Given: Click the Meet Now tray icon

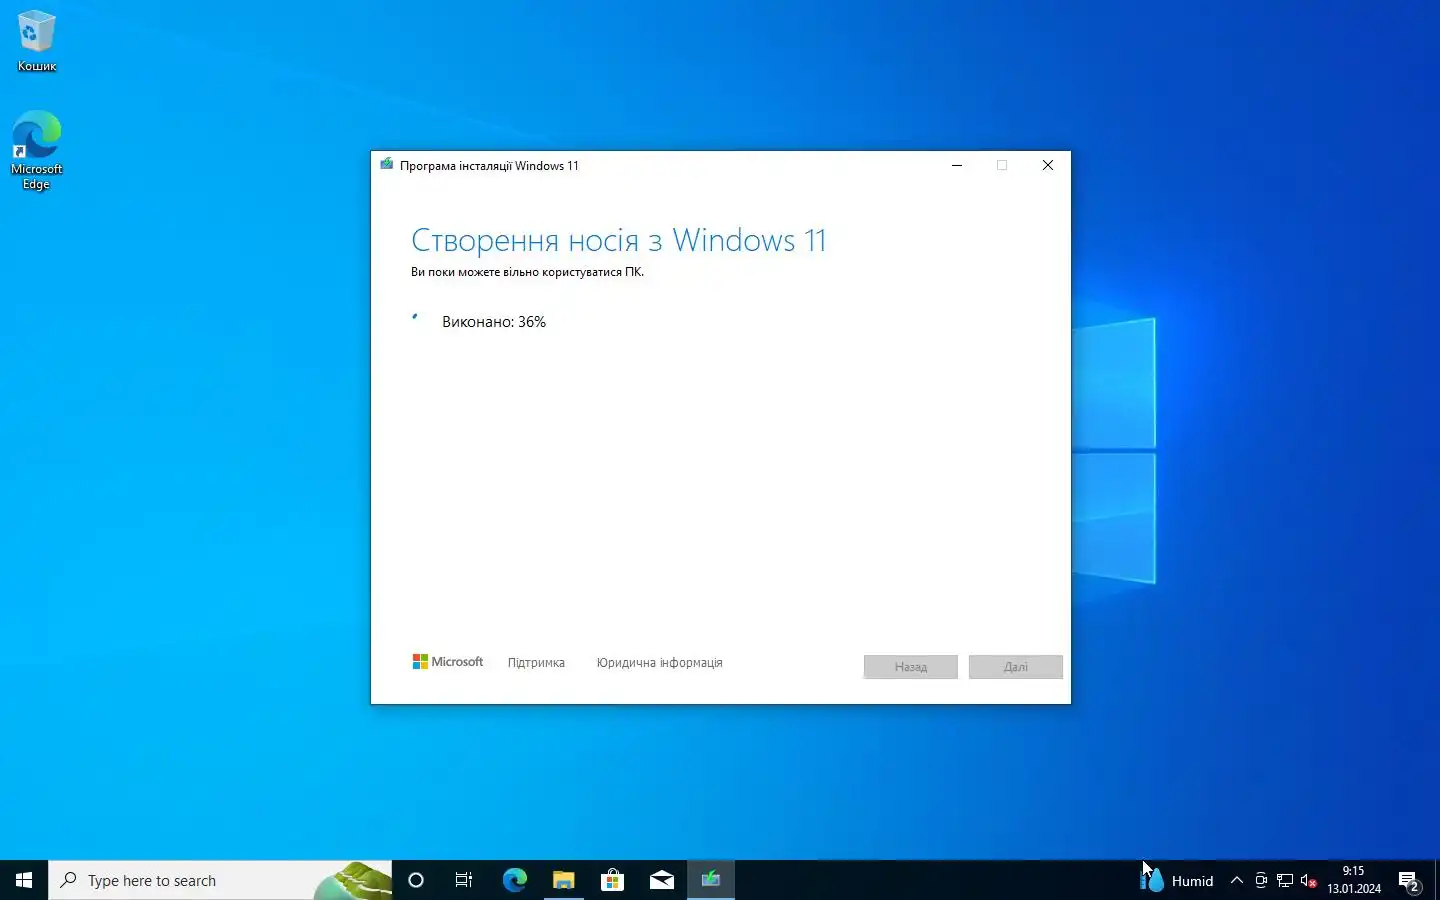Looking at the screenshot, I should coord(1261,880).
